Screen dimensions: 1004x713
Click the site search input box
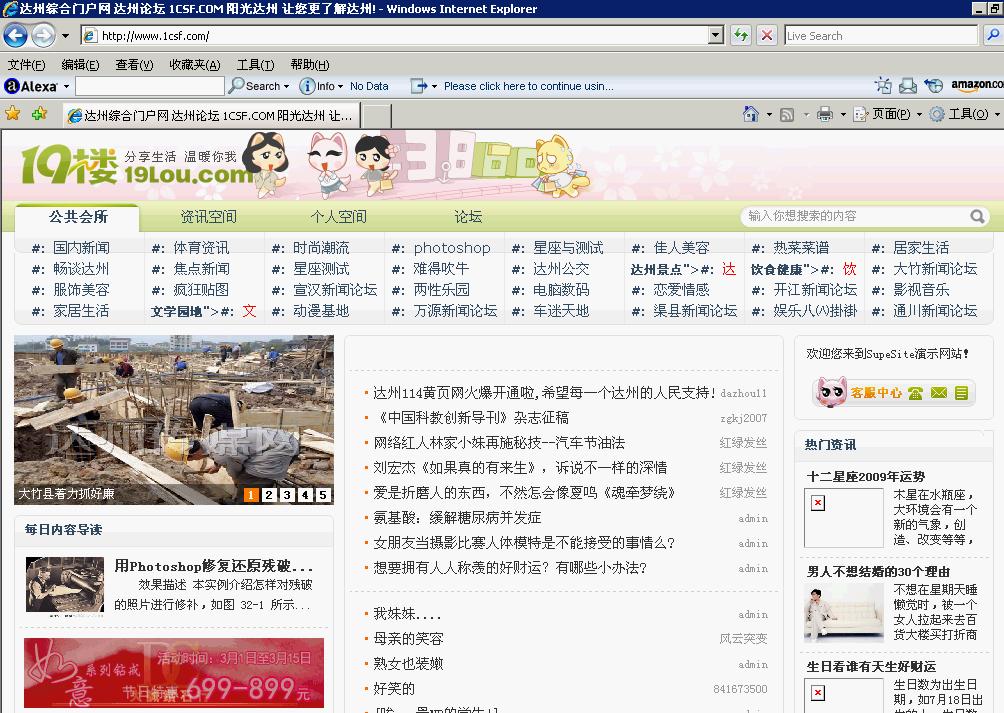pyautogui.click(x=856, y=216)
